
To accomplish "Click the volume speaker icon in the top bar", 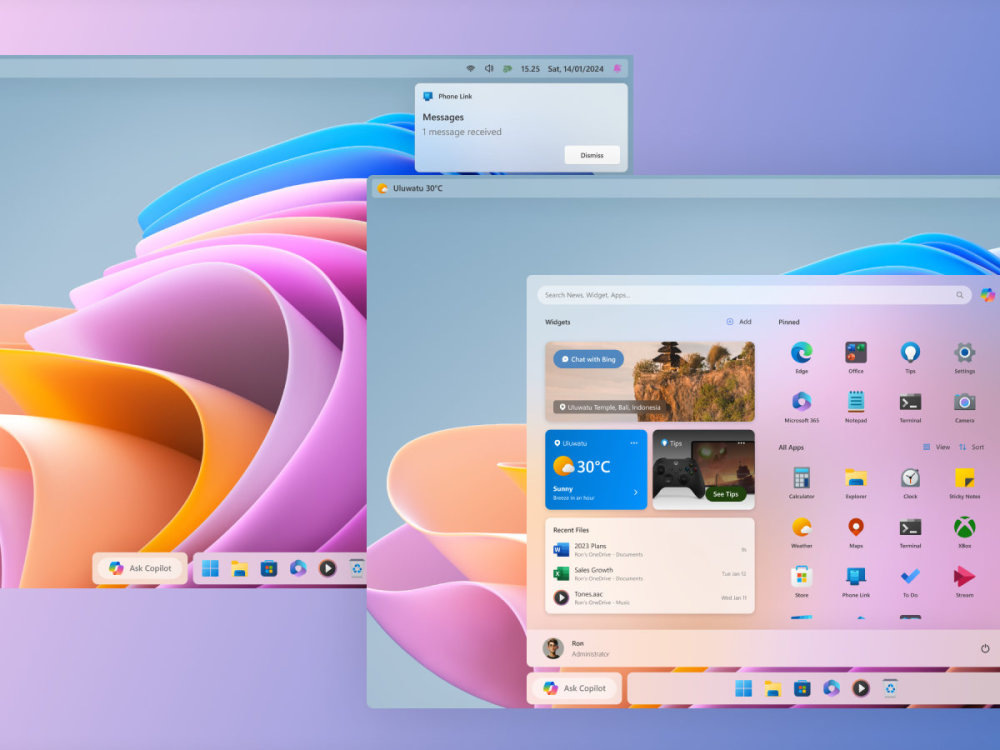I will click(x=489, y=68).
